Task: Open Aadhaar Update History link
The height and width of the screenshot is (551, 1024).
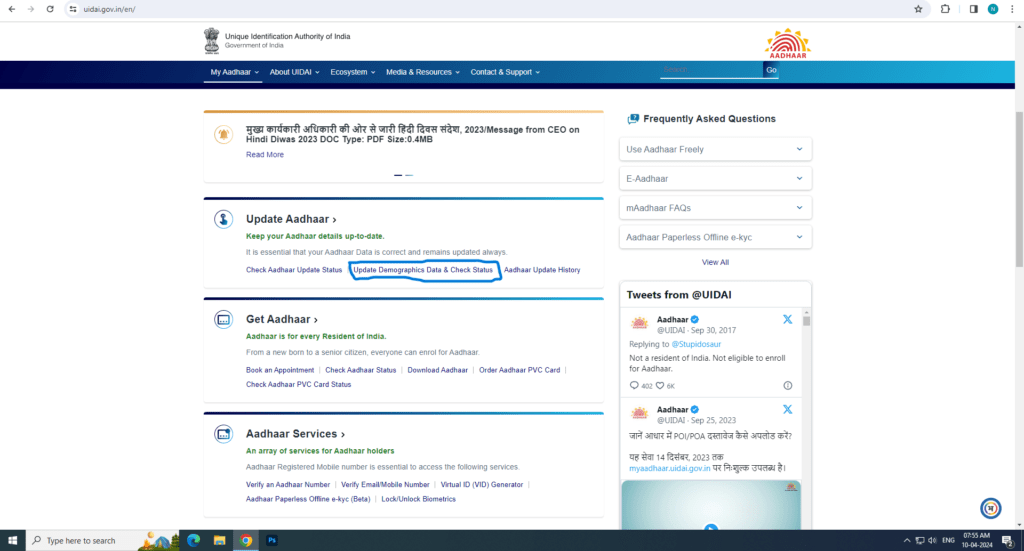Action: point(542,270)
